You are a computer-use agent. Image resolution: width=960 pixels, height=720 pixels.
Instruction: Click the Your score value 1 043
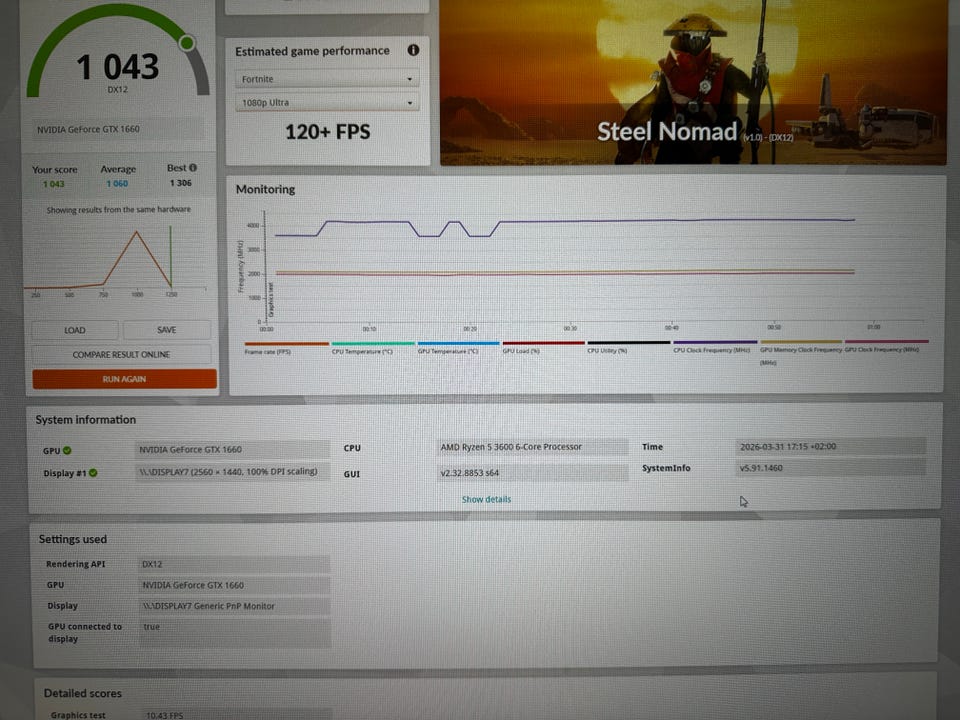54,184
